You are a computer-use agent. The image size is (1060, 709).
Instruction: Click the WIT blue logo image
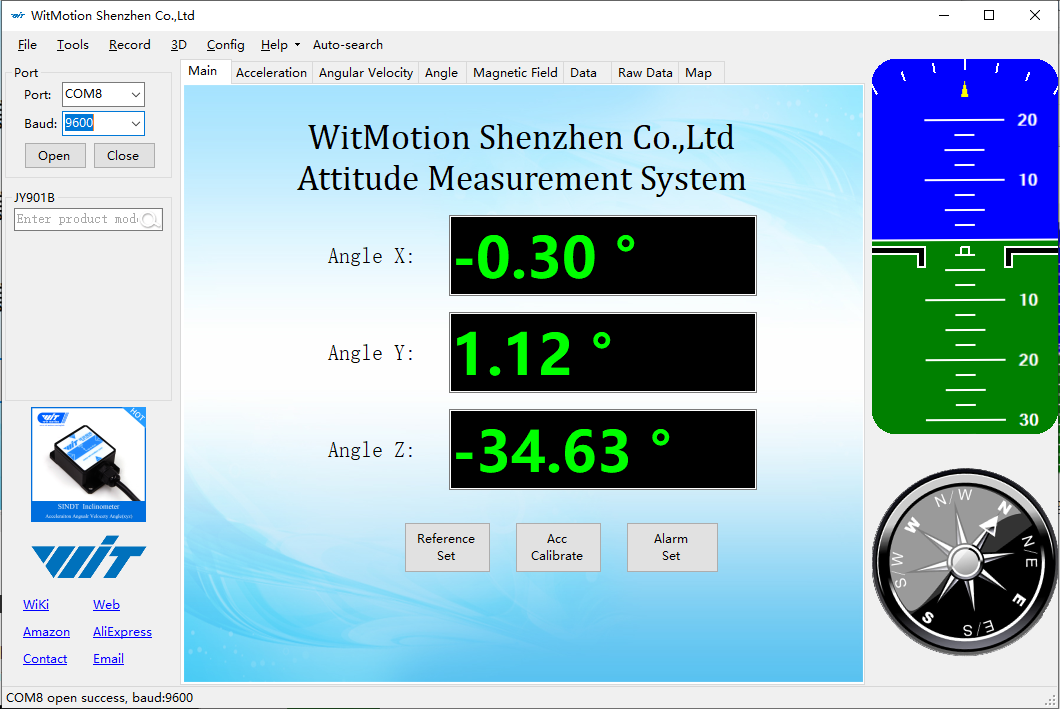click(89, 558)
